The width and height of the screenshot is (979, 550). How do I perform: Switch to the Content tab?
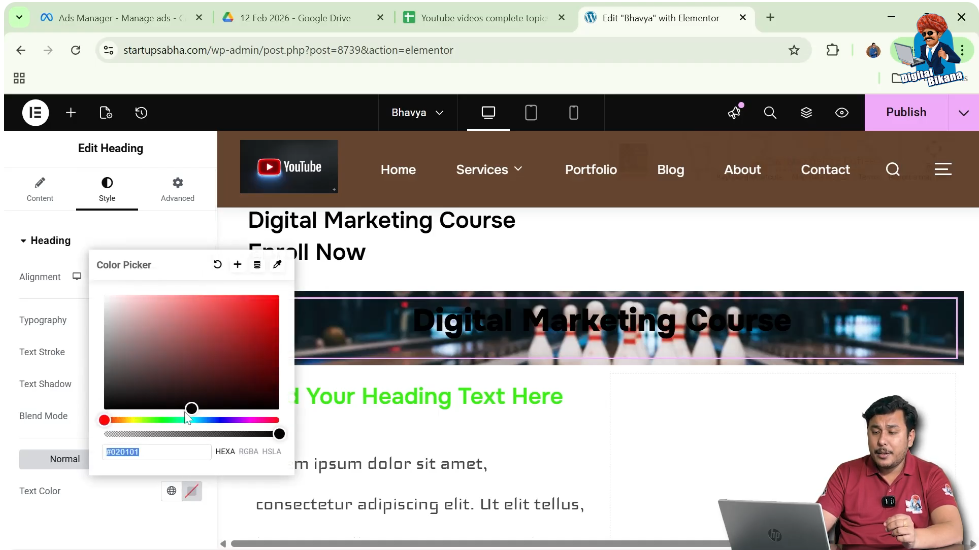40,189
